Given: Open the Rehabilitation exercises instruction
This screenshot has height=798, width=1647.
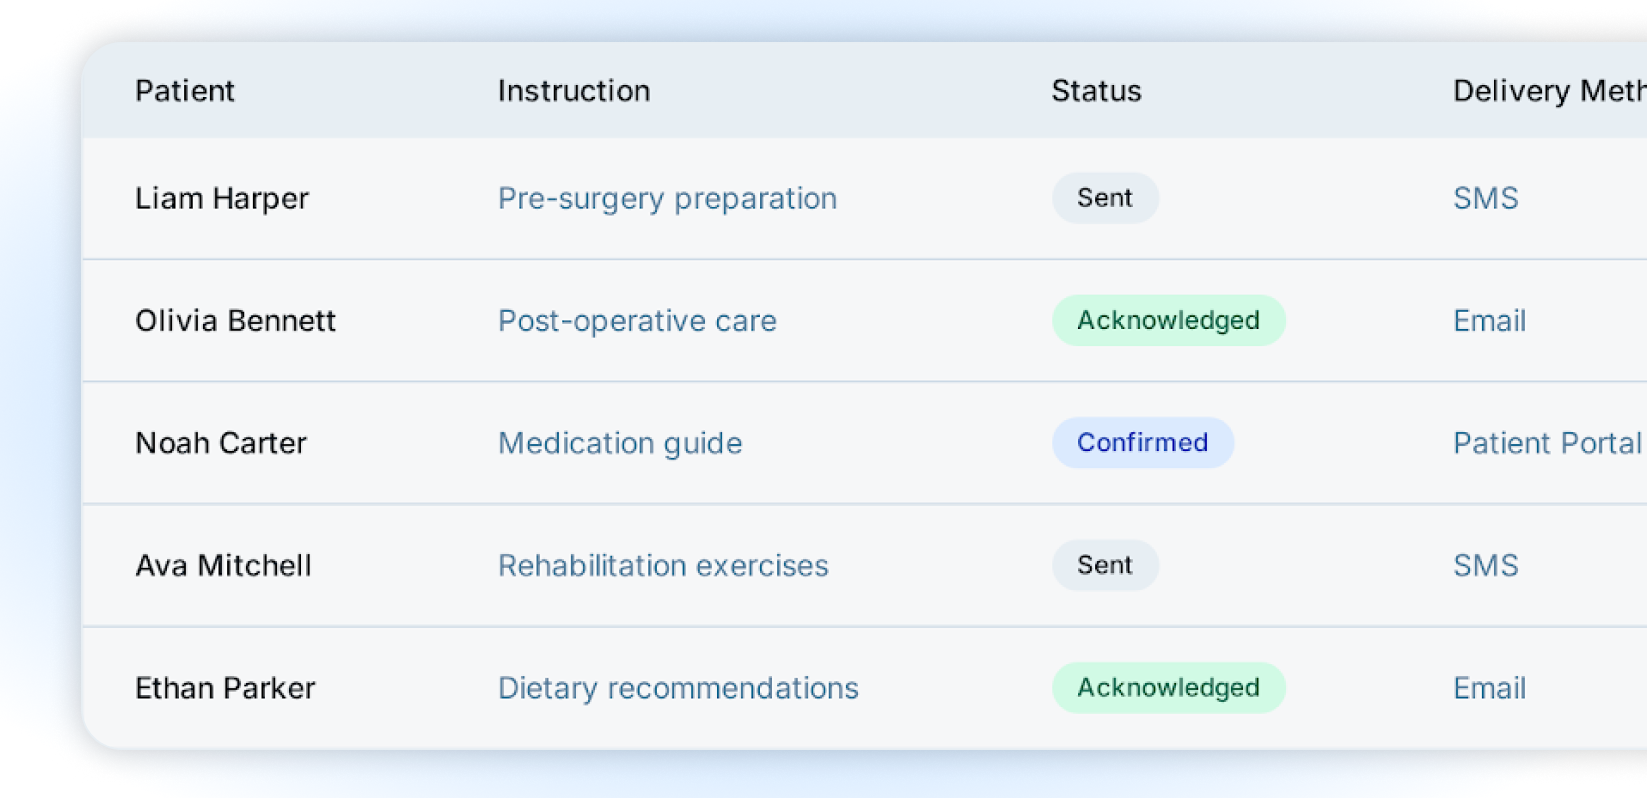Looking at the screenshot, I should [663, 565].
